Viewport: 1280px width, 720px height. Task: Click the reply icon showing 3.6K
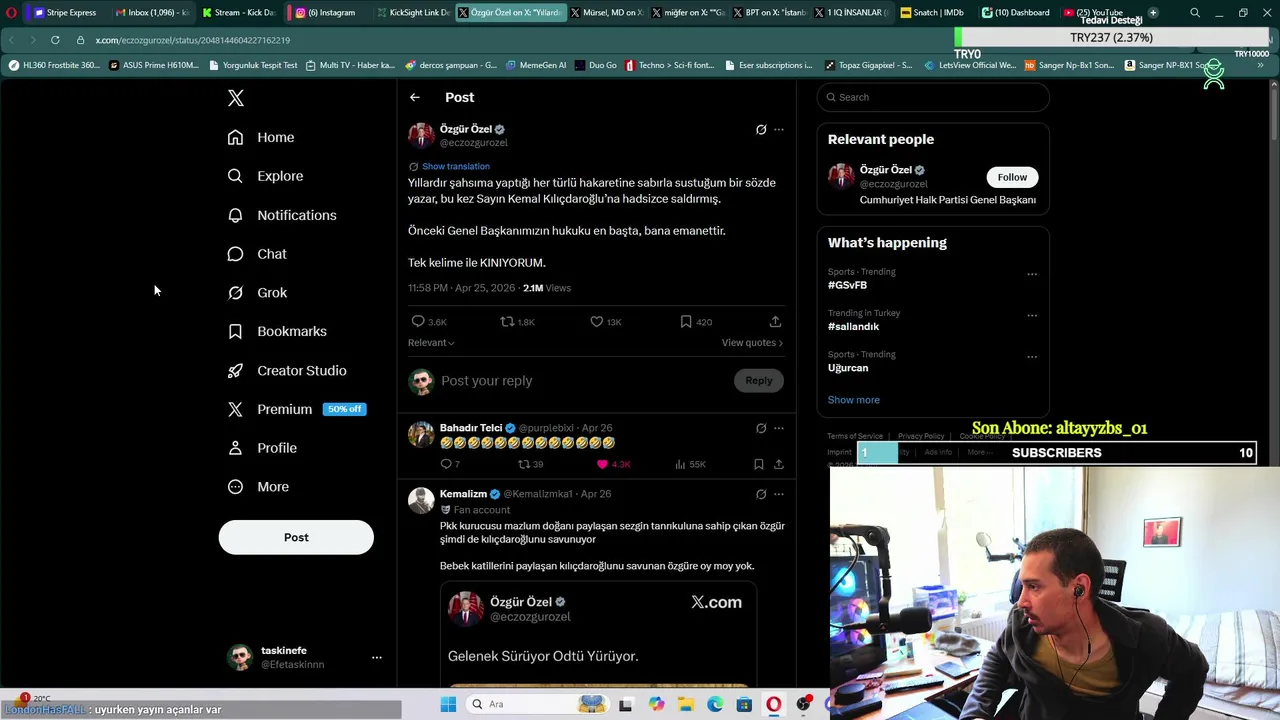point(418,321)
